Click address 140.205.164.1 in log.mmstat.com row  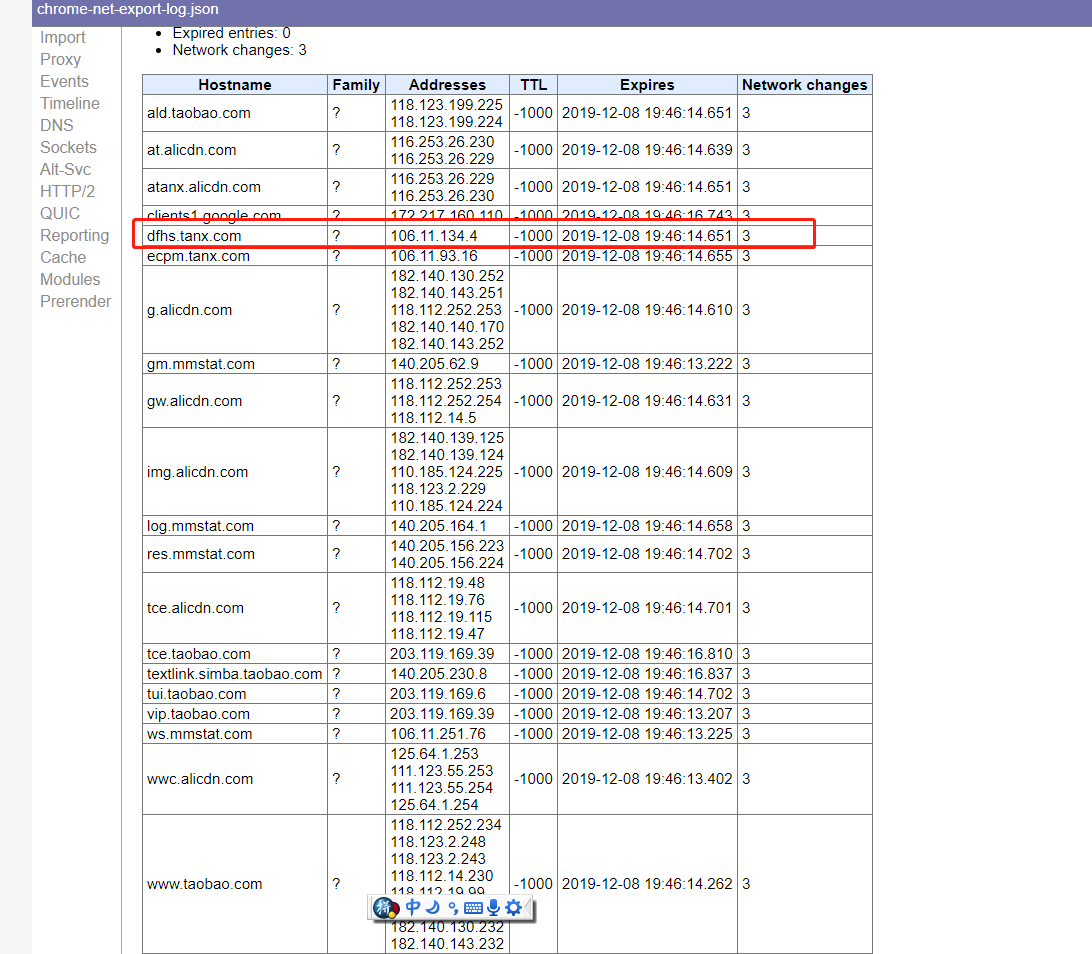click(438, 526)
